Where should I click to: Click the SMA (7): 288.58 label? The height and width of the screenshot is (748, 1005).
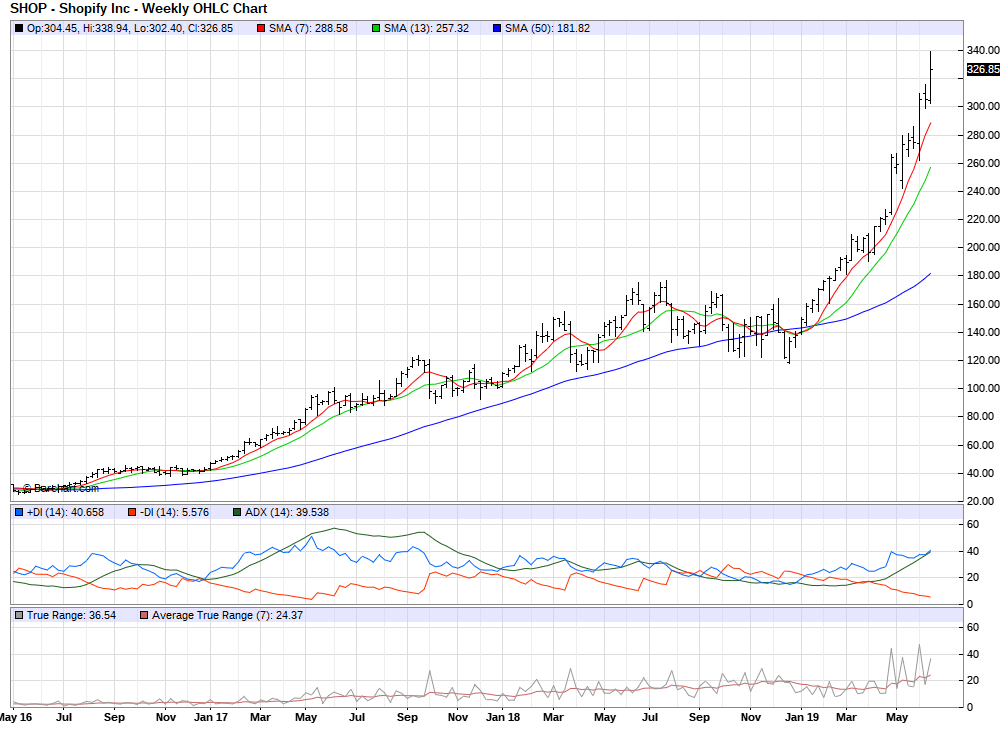(x=308, y=28)
